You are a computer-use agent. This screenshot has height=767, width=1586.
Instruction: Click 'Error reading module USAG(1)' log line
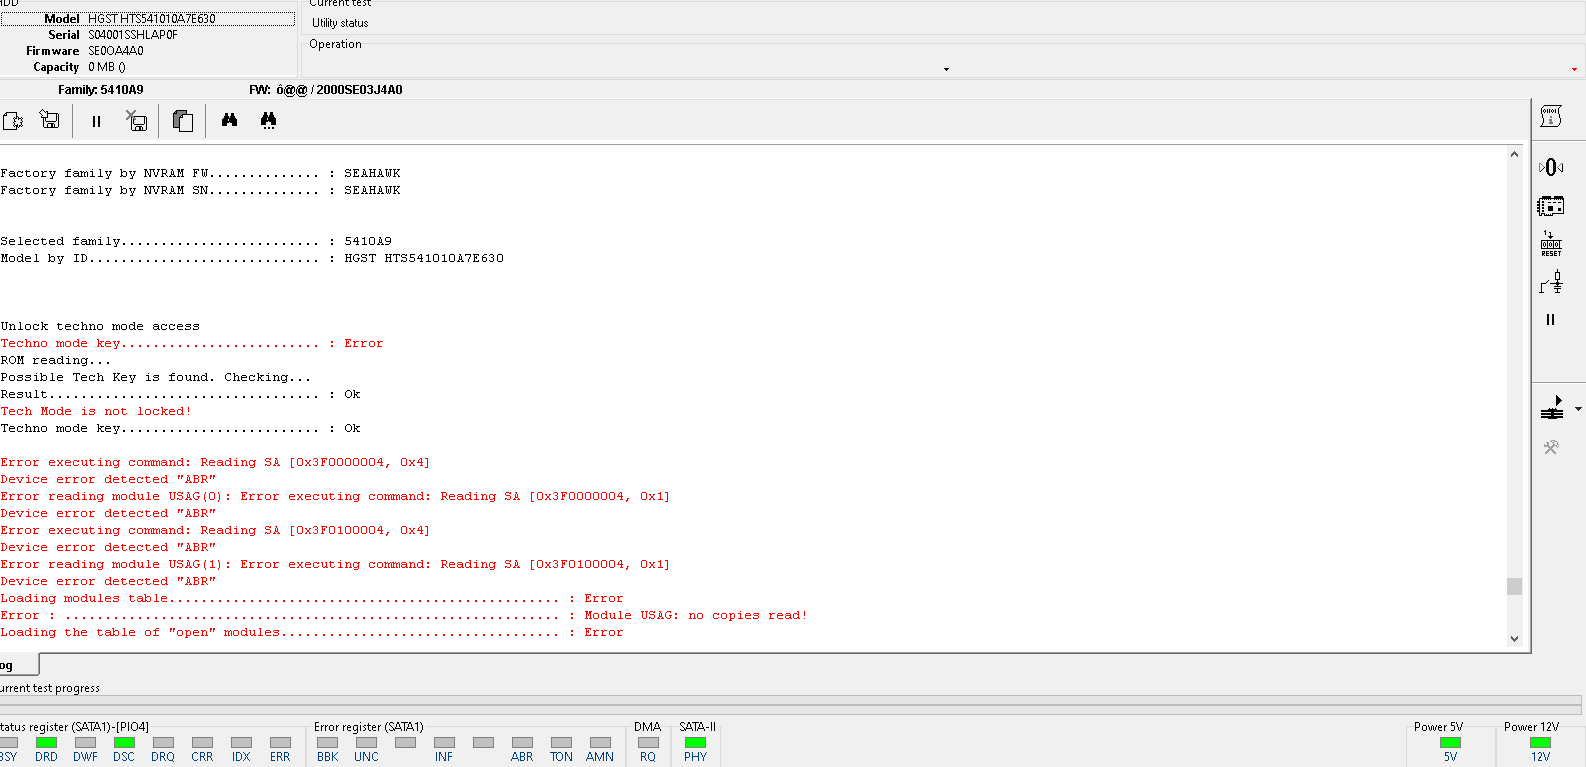tap(335, 564)
